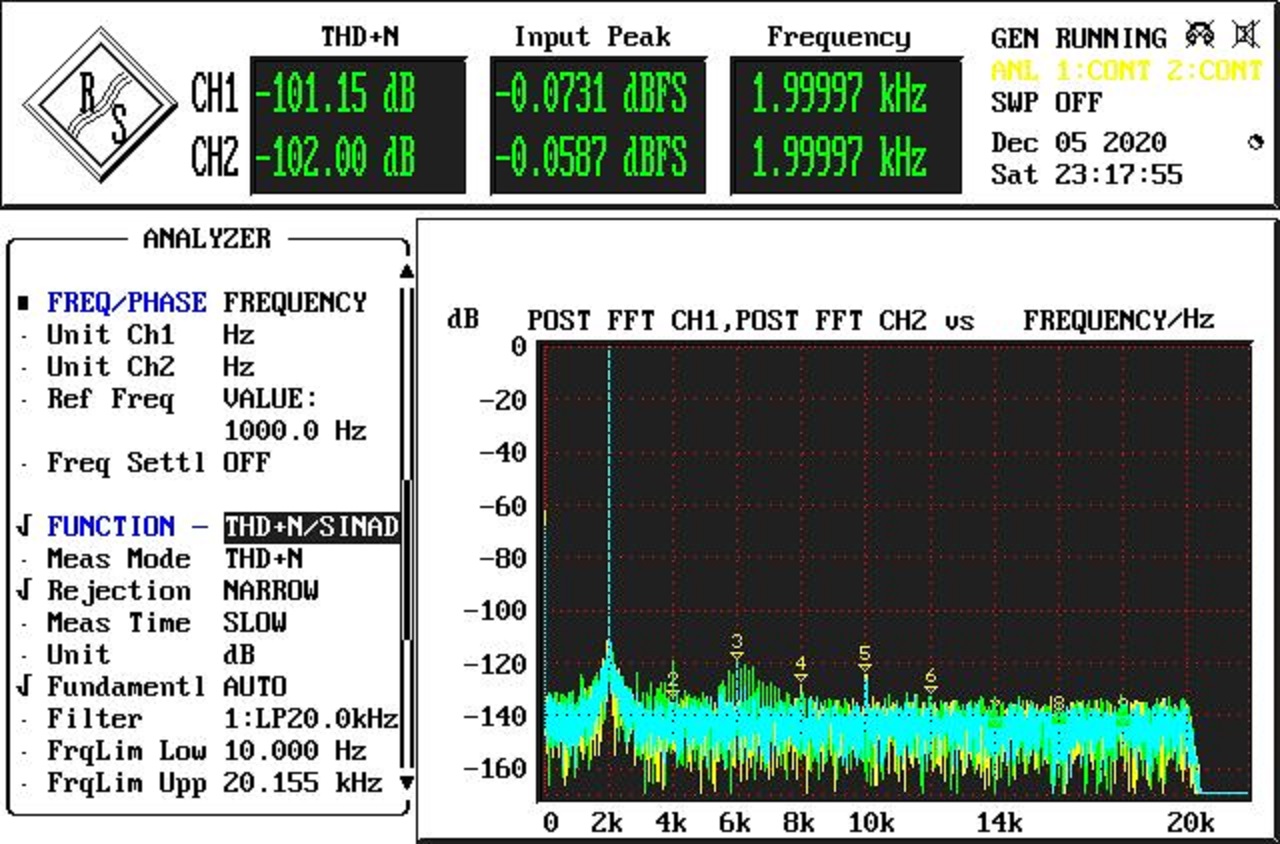Select harmonic marker 5 on the spectrum
The image size is (1280, 844).
[x=865, y=660]
